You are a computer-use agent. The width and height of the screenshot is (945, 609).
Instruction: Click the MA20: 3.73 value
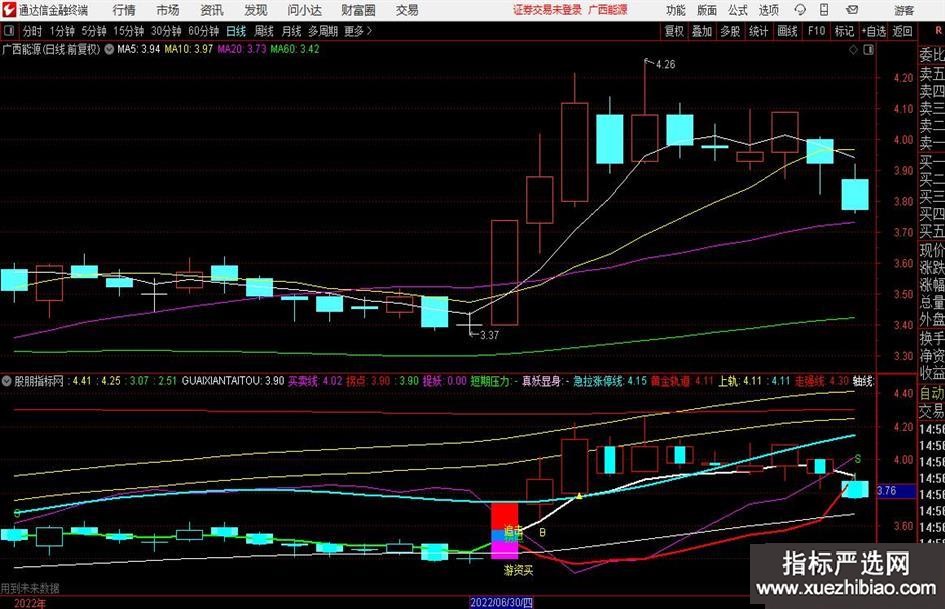pos(242,49)
